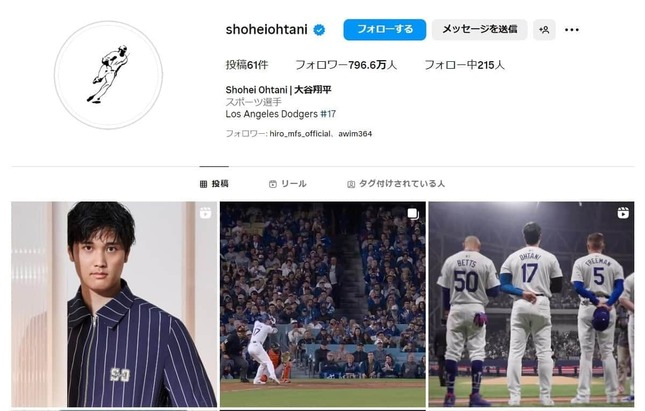Screen dimensions: 645x411
Task: Open the three-dot more options menu
Action: point(572,30)
